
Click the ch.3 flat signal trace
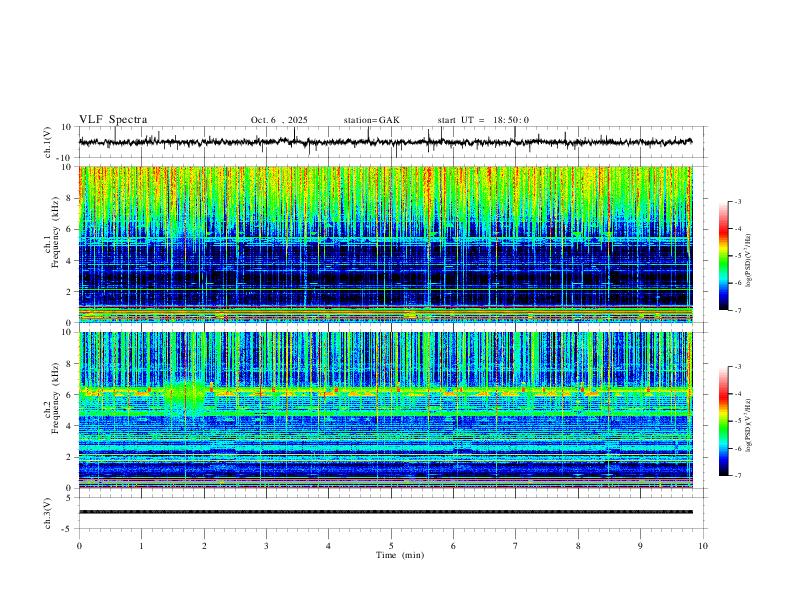(x=385, y=512)
